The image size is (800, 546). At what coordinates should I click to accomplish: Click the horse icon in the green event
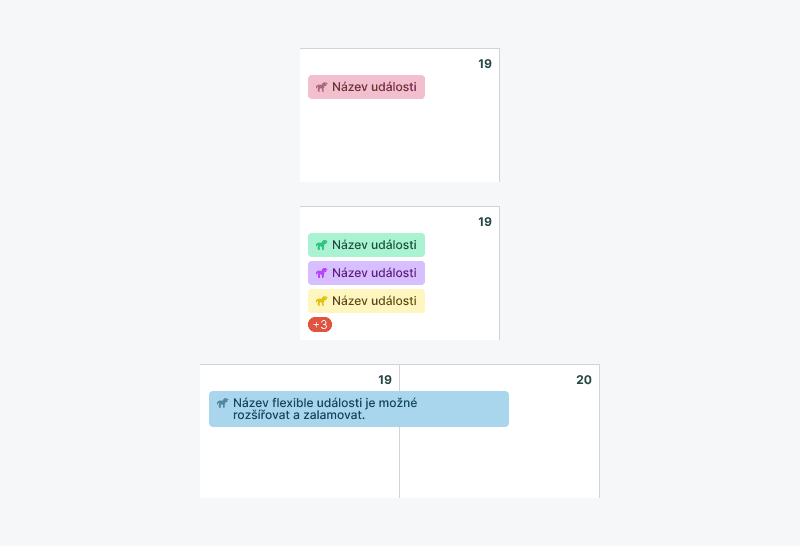[x=321, y=245]
